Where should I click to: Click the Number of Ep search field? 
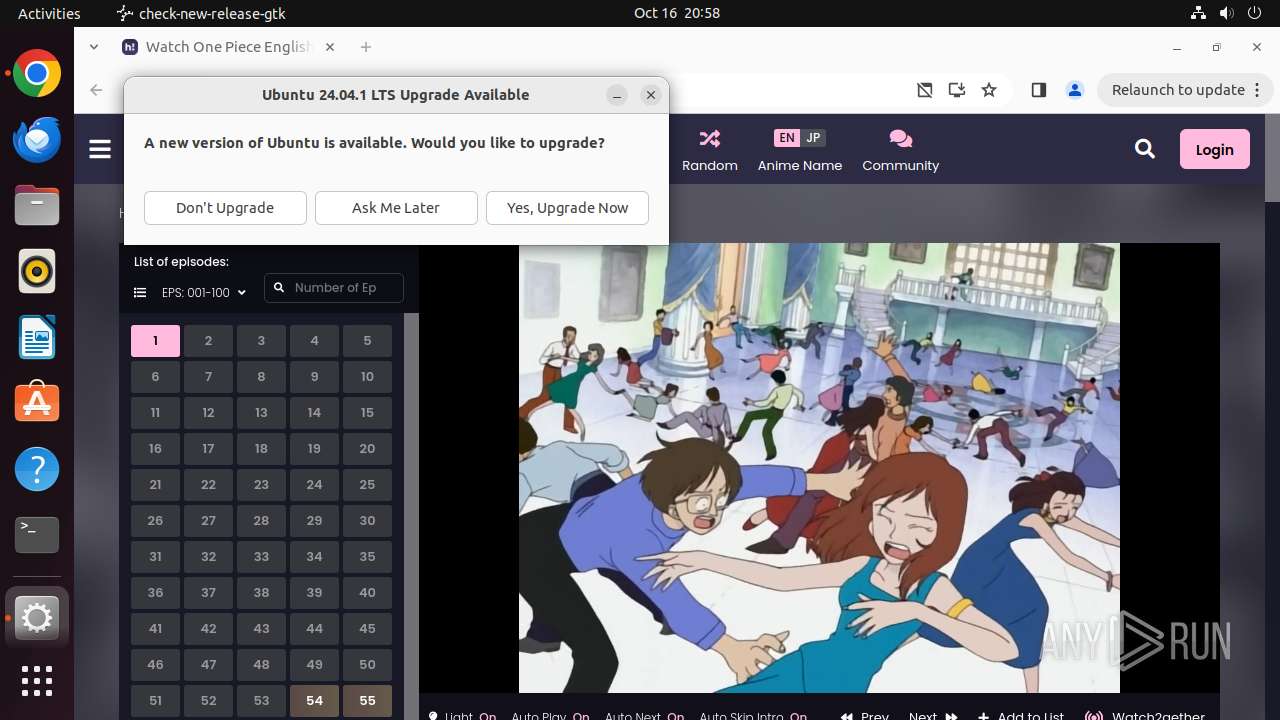(x=334, y=288)
